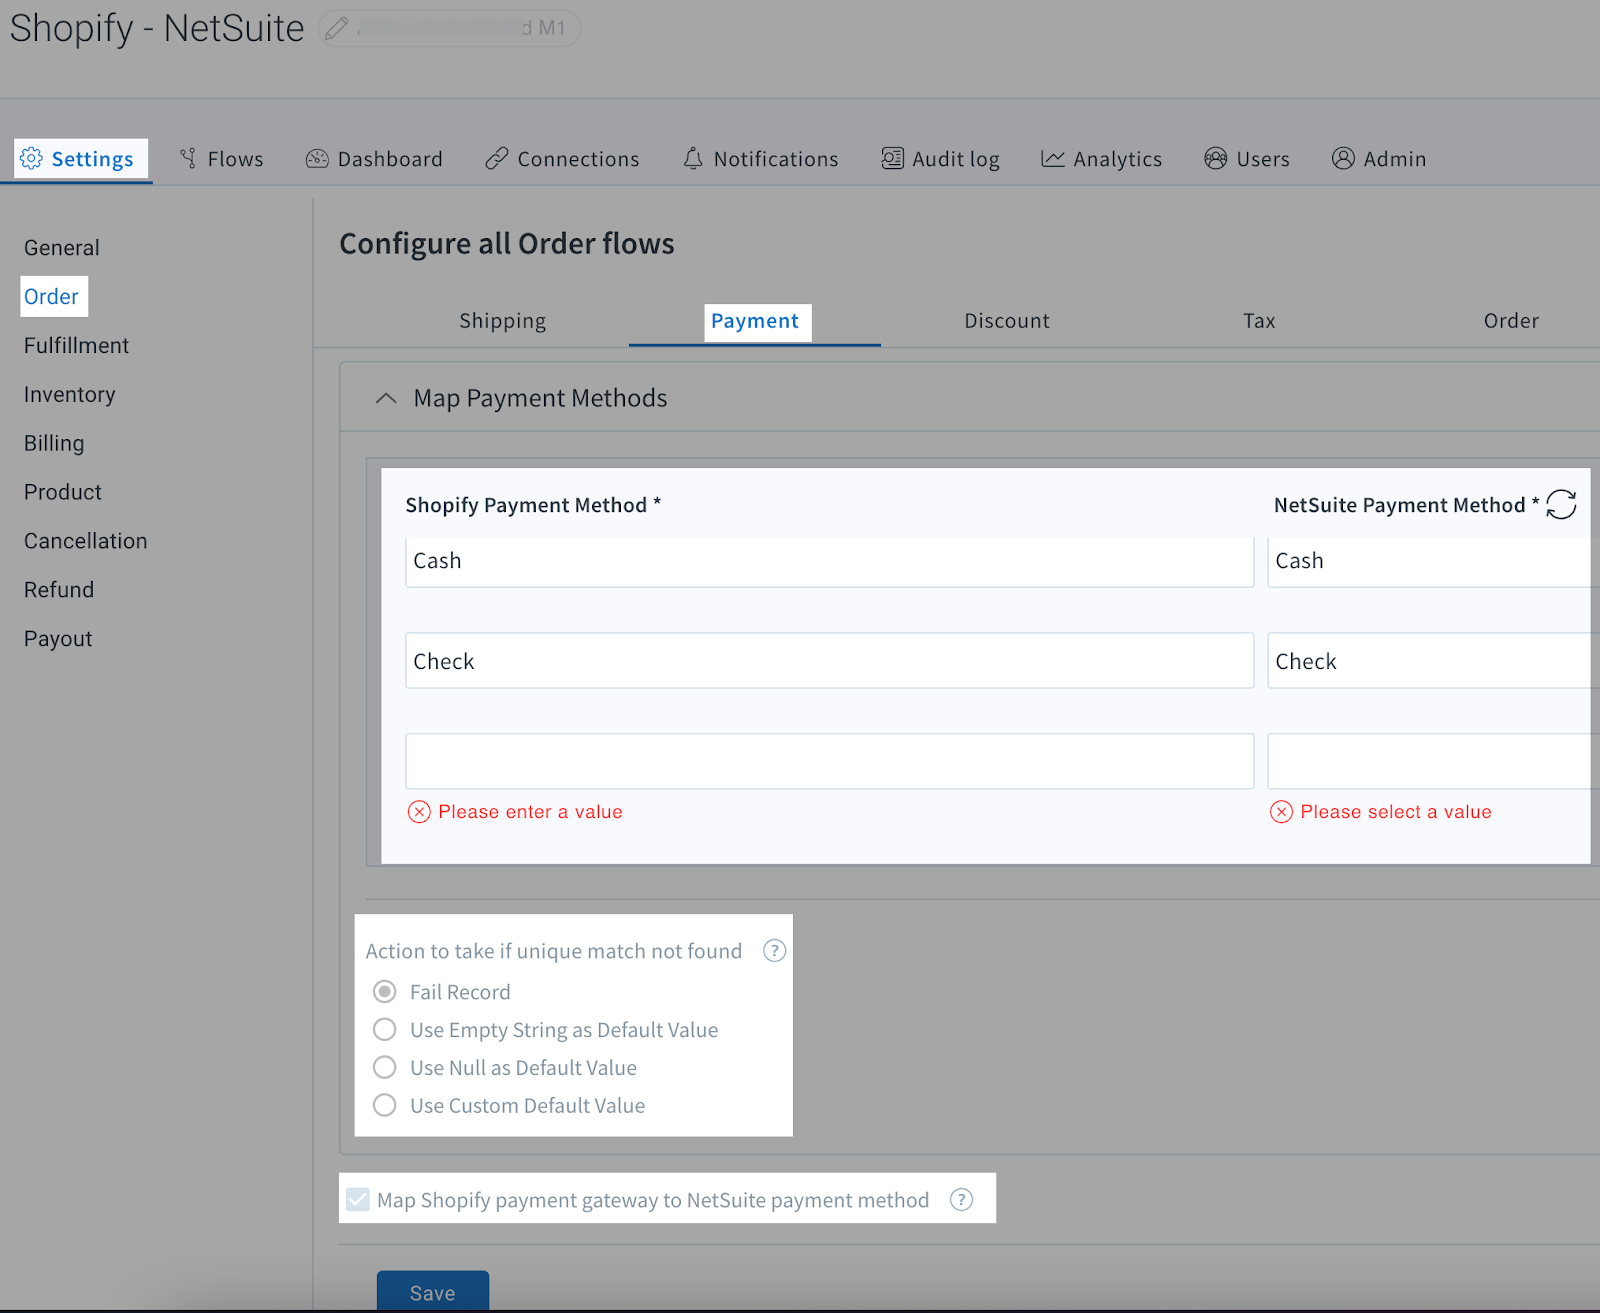1600x1313 pixels.
Task: Click the Notifications bell icon
Action: point(693,159)
